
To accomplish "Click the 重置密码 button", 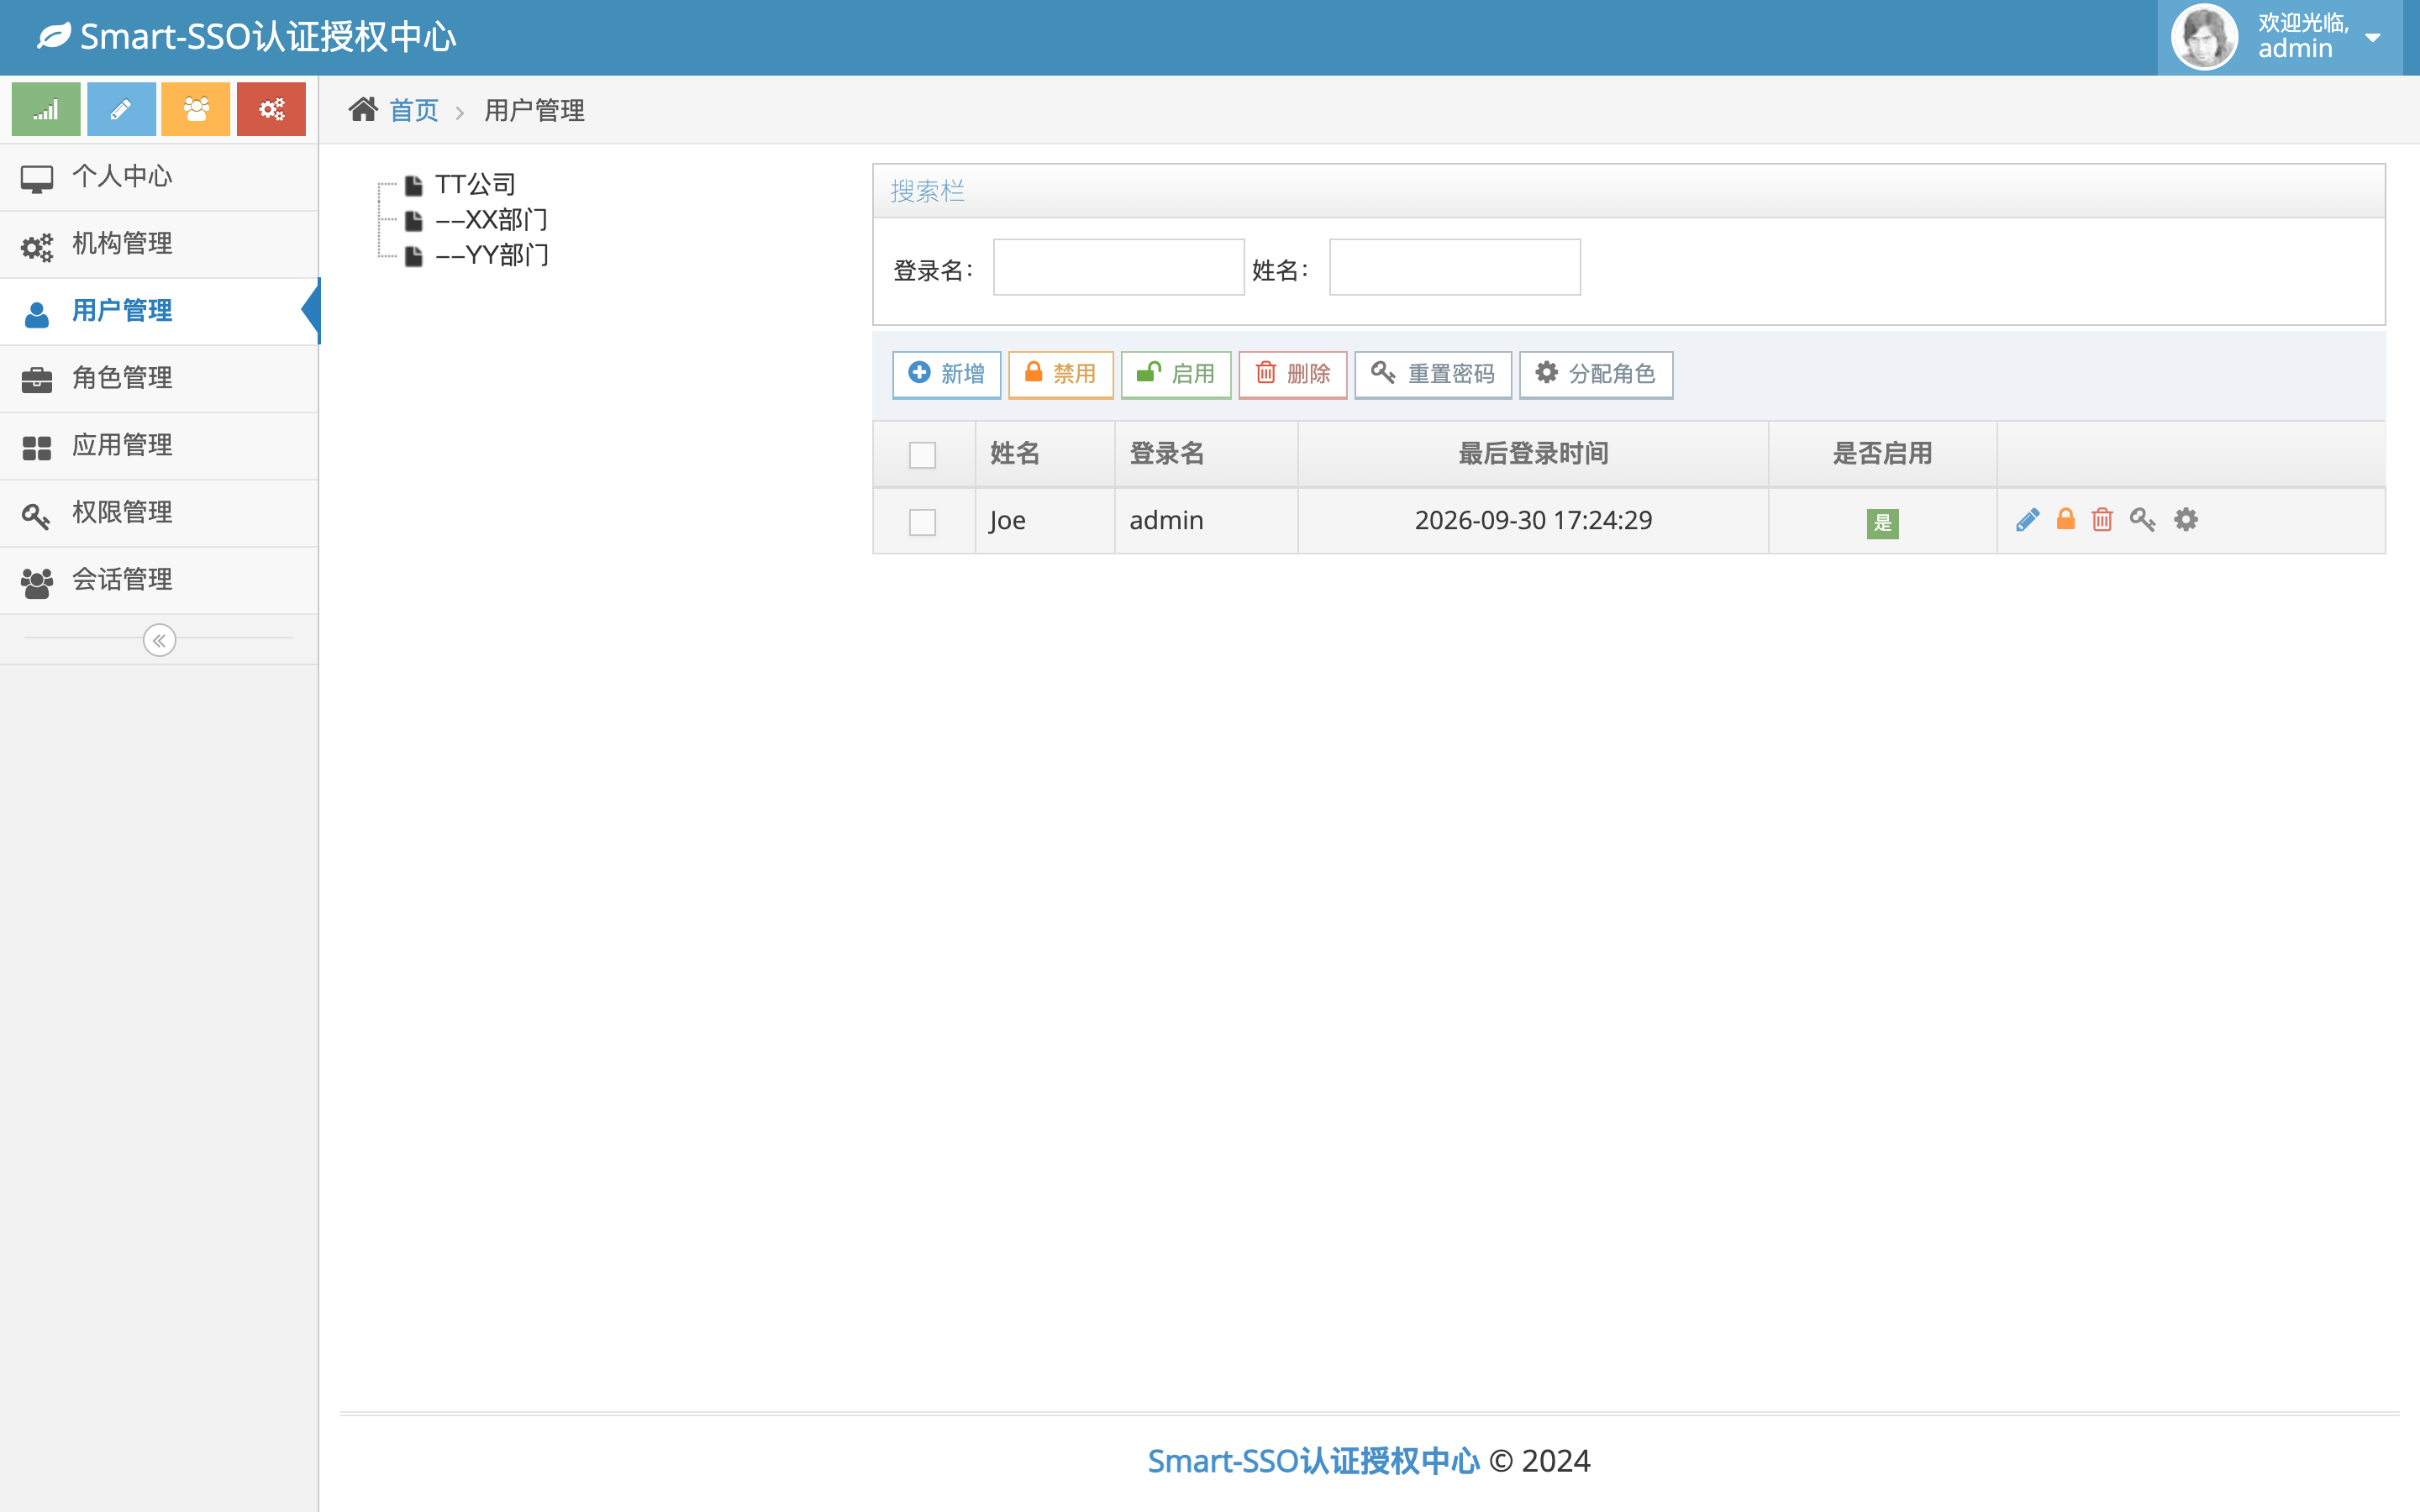I will (1433, 374).
